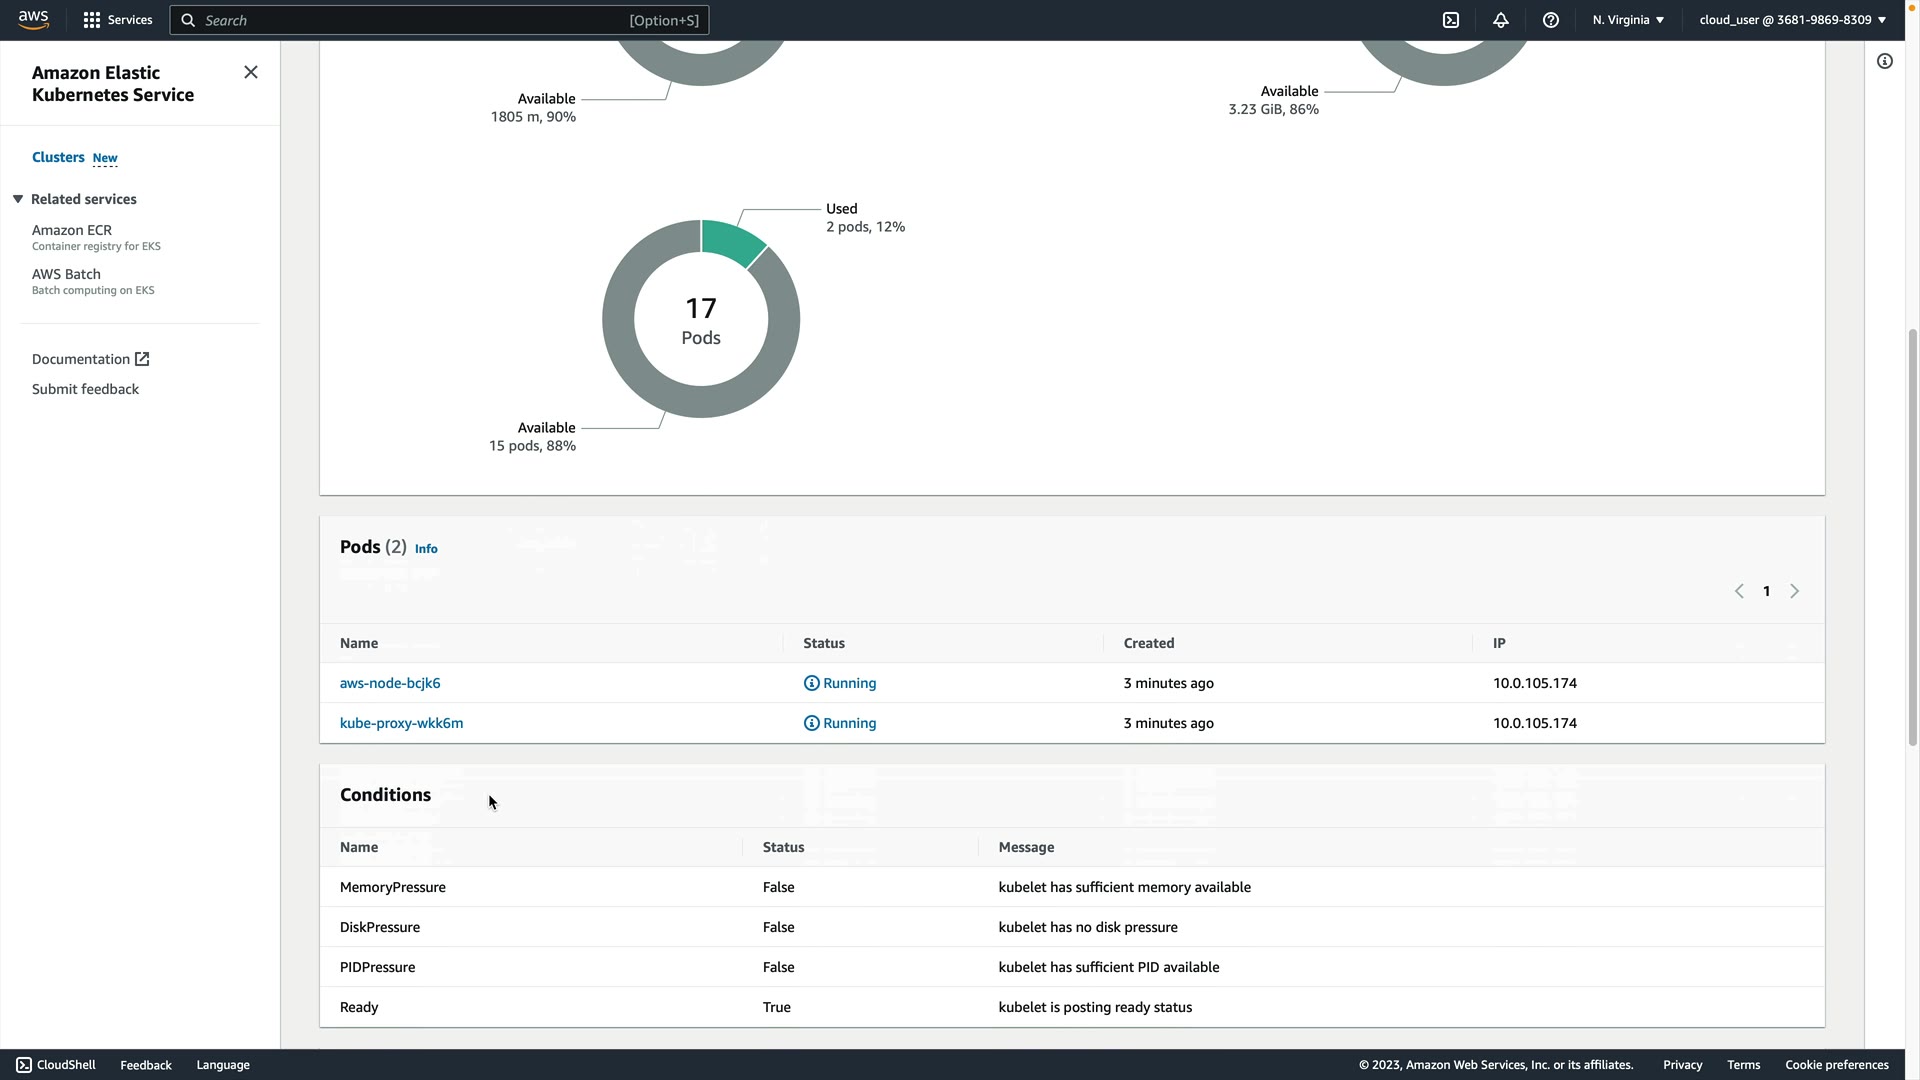Open Amazon ECR related service
1920x1080 pixels.
(x=72, y=230)
